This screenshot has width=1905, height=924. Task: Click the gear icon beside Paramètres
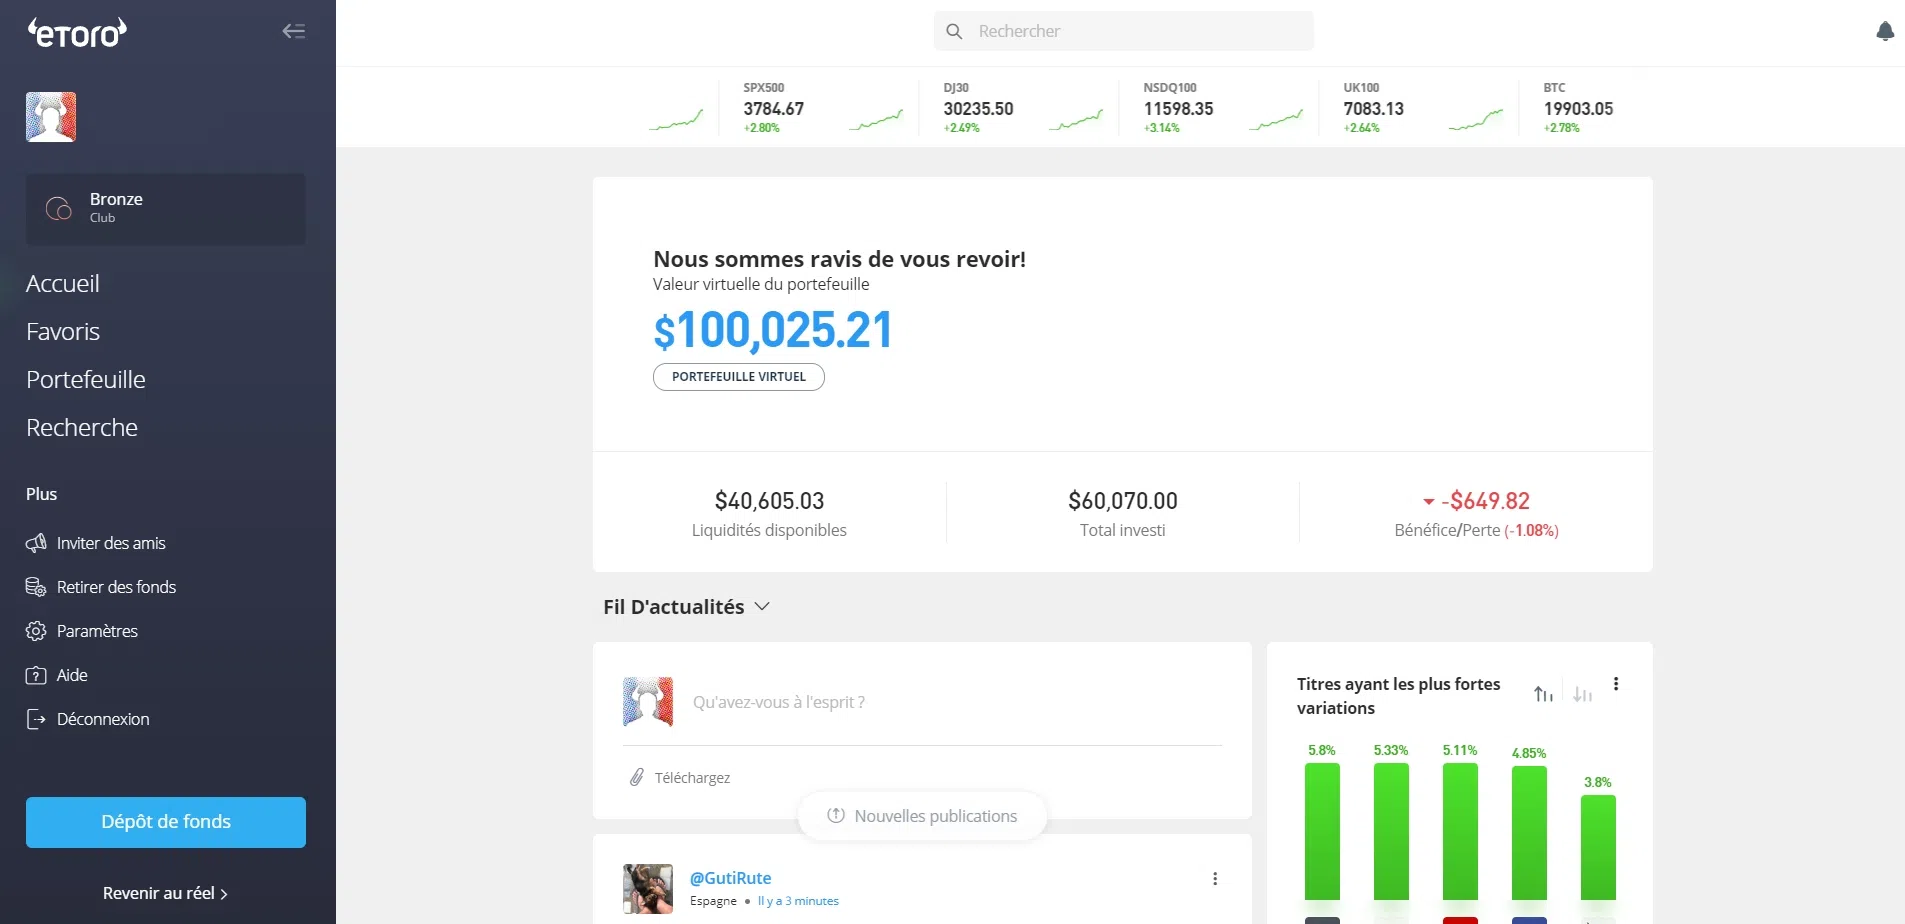[36, 631]
